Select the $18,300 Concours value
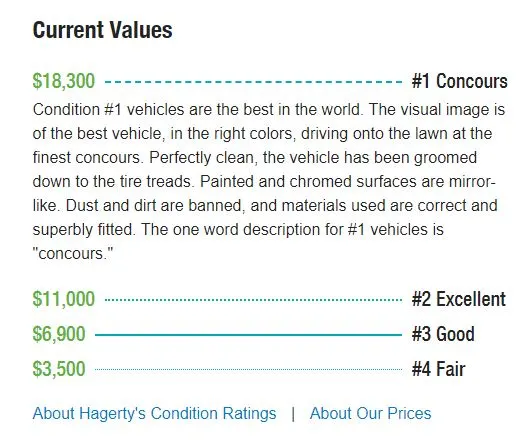 64,81
